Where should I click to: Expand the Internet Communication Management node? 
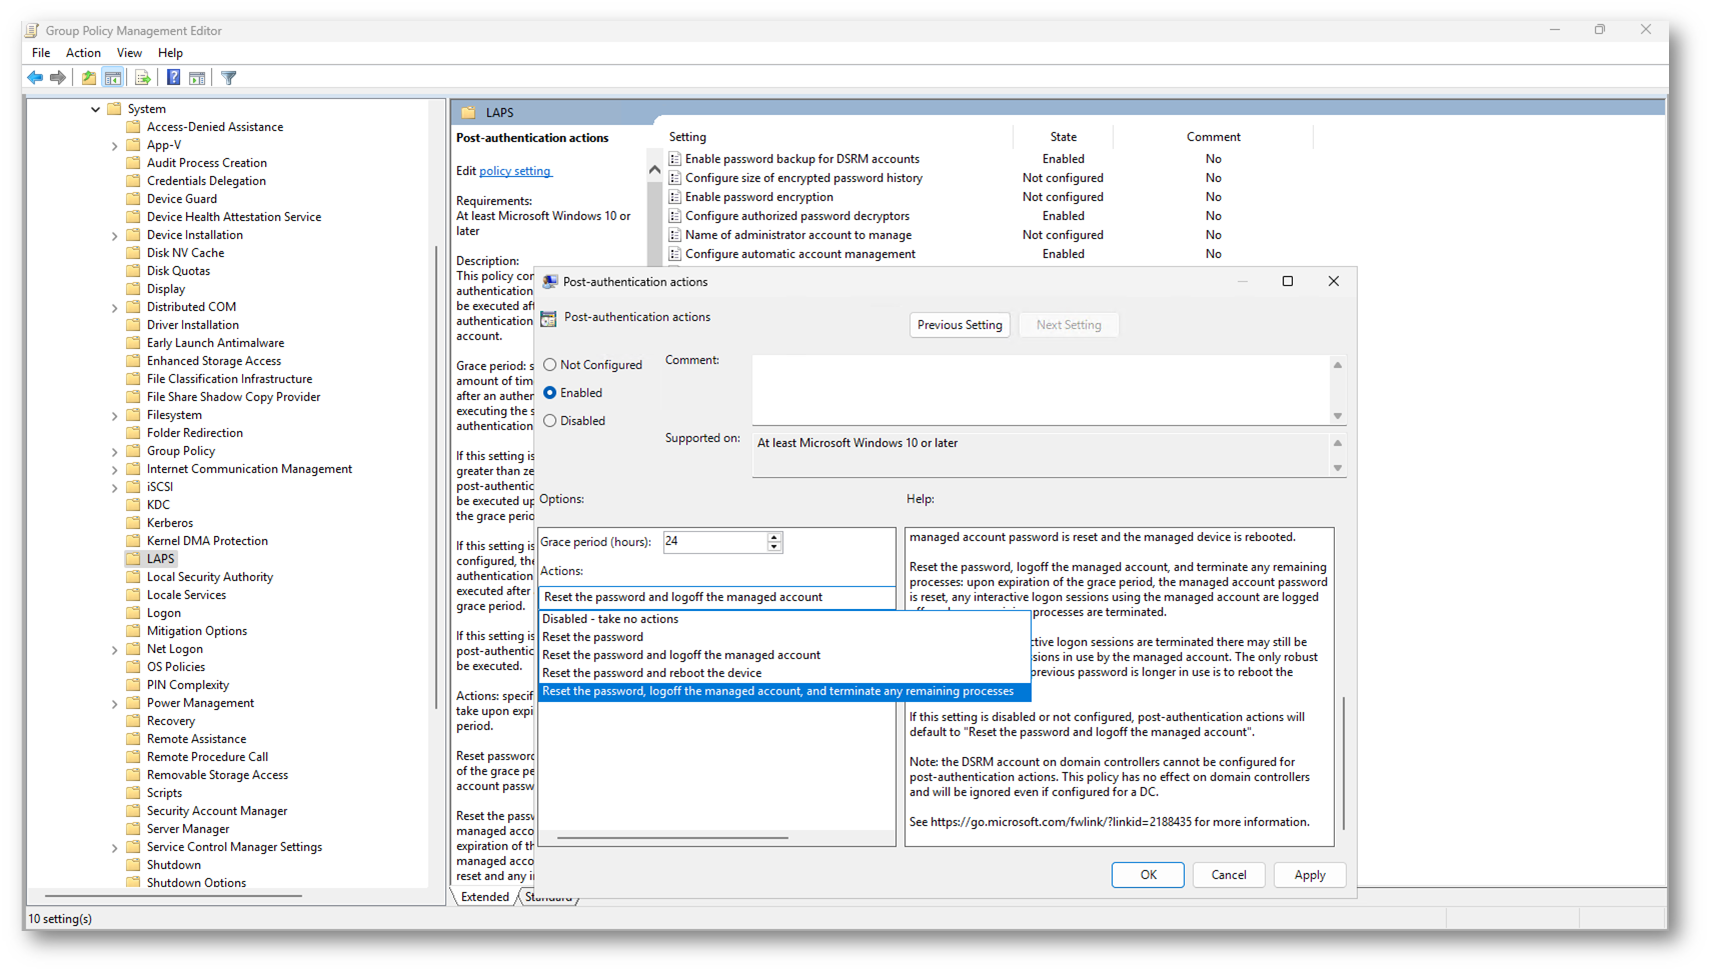click(115, 470)
